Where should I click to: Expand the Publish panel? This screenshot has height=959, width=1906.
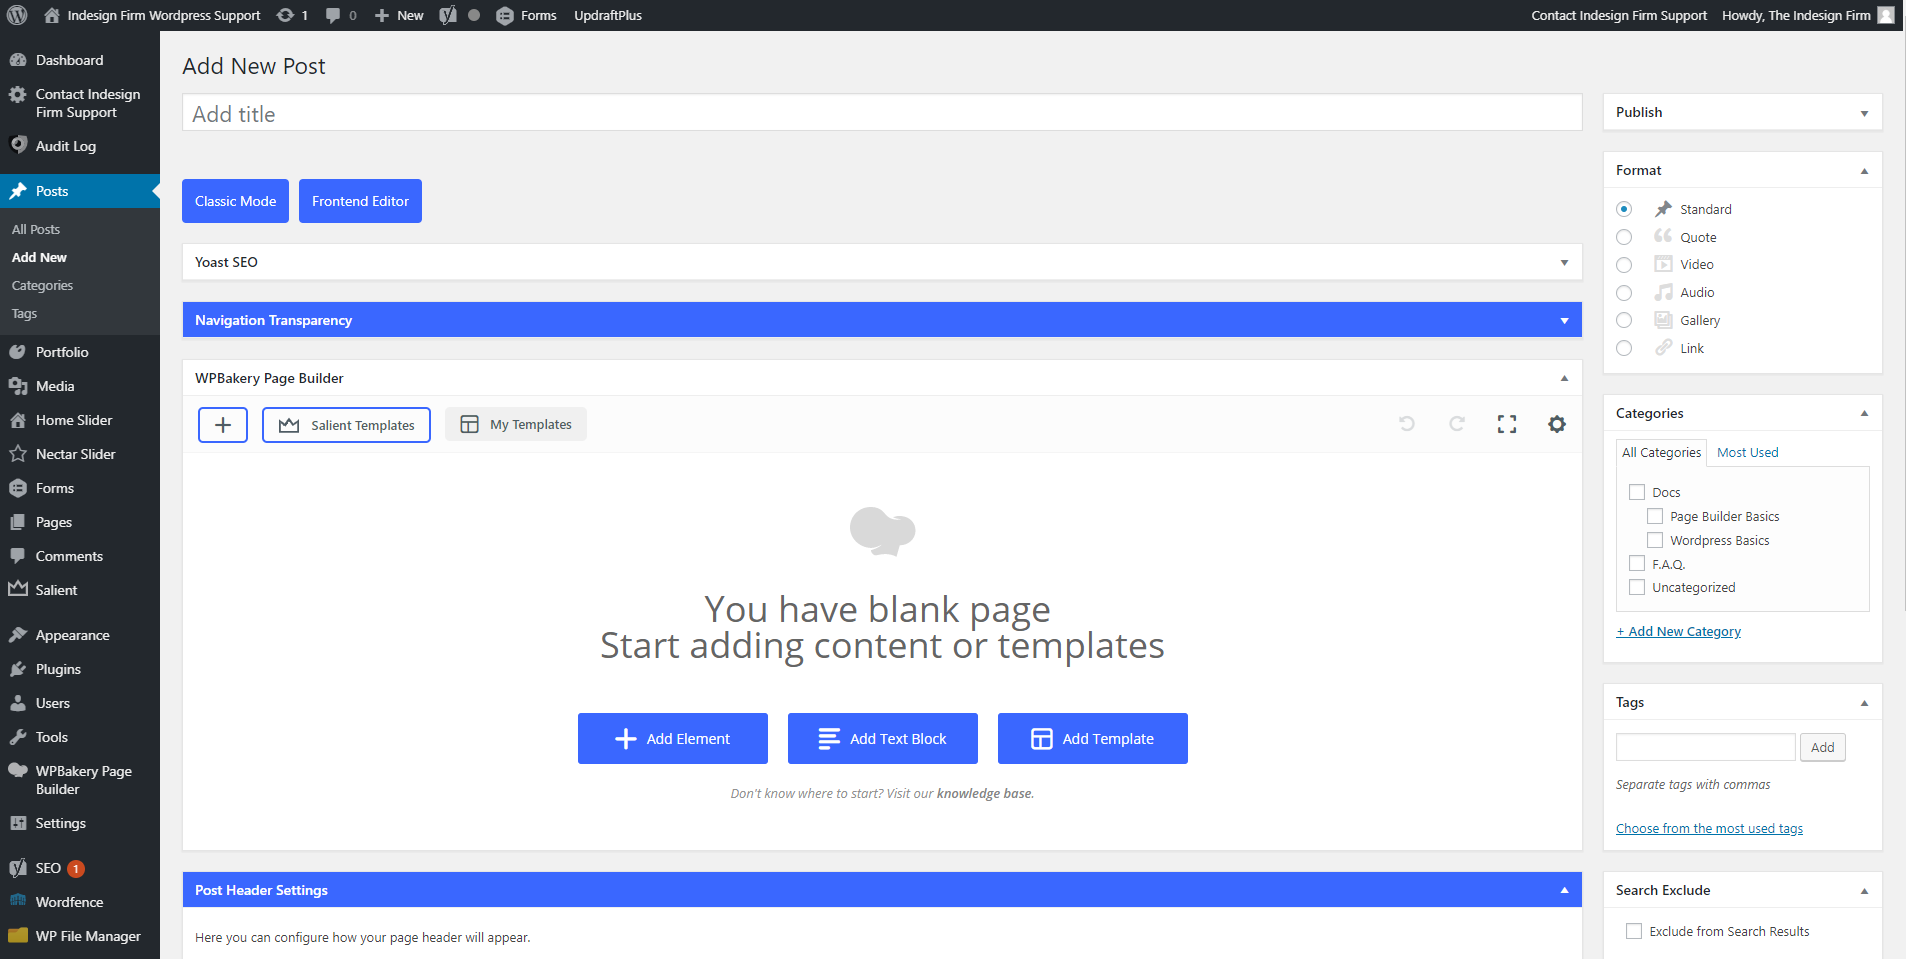(1863, 113)
